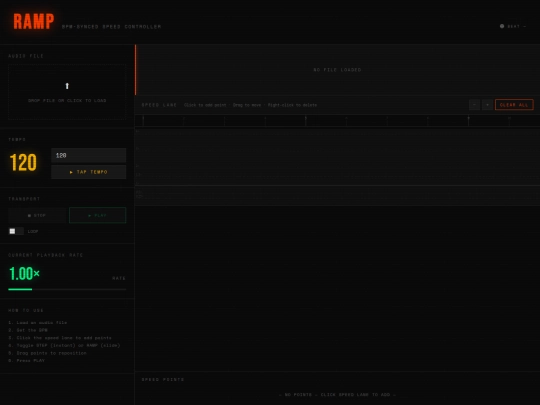Focus the BPM input field
The image size is (540, 405).
pyautogui.click(x=89, y=155)
